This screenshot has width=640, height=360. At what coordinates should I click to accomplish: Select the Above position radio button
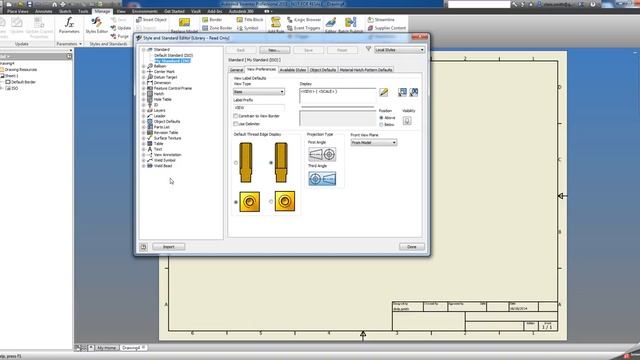[x=381, y=118]
